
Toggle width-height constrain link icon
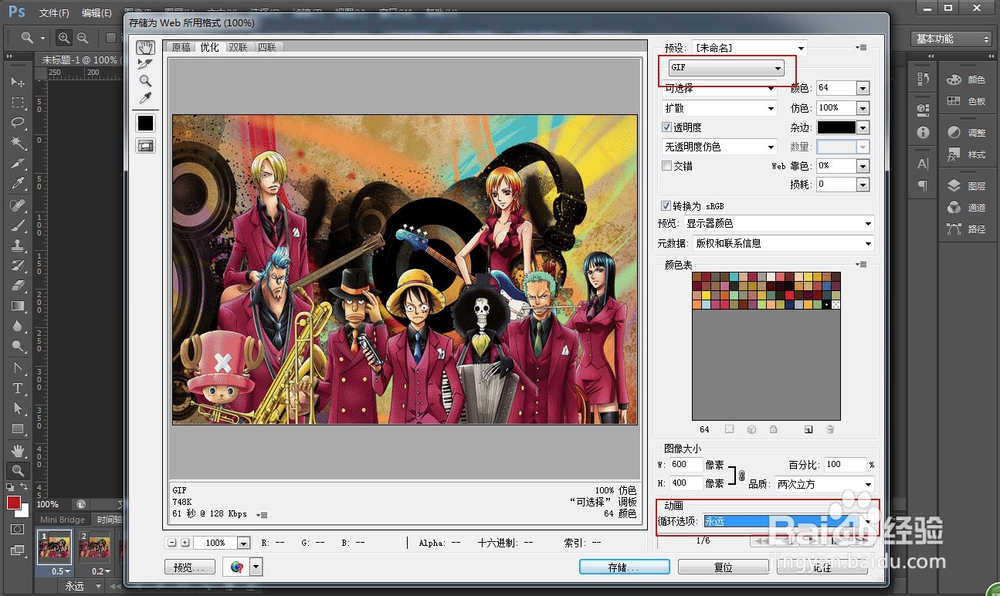[x=741, y=475]
